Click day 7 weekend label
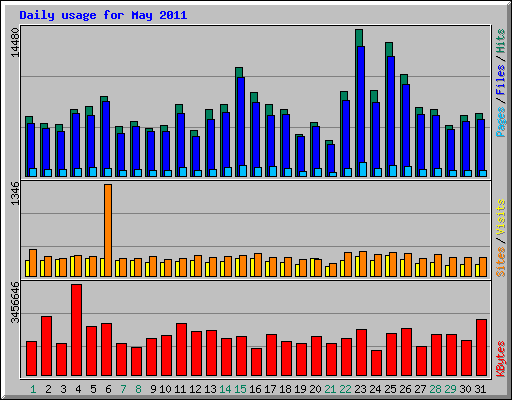The width and height of the screenshot is (512, 400). 123,389
